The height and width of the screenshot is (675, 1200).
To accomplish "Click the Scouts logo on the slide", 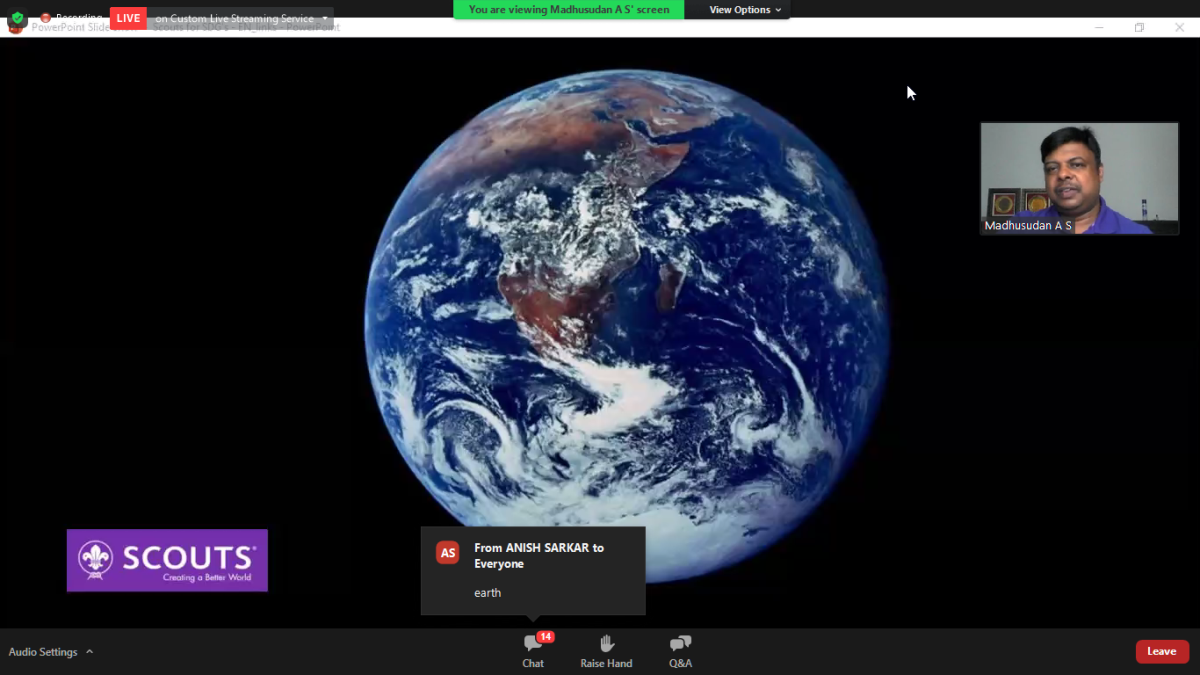I will [167, 560].
